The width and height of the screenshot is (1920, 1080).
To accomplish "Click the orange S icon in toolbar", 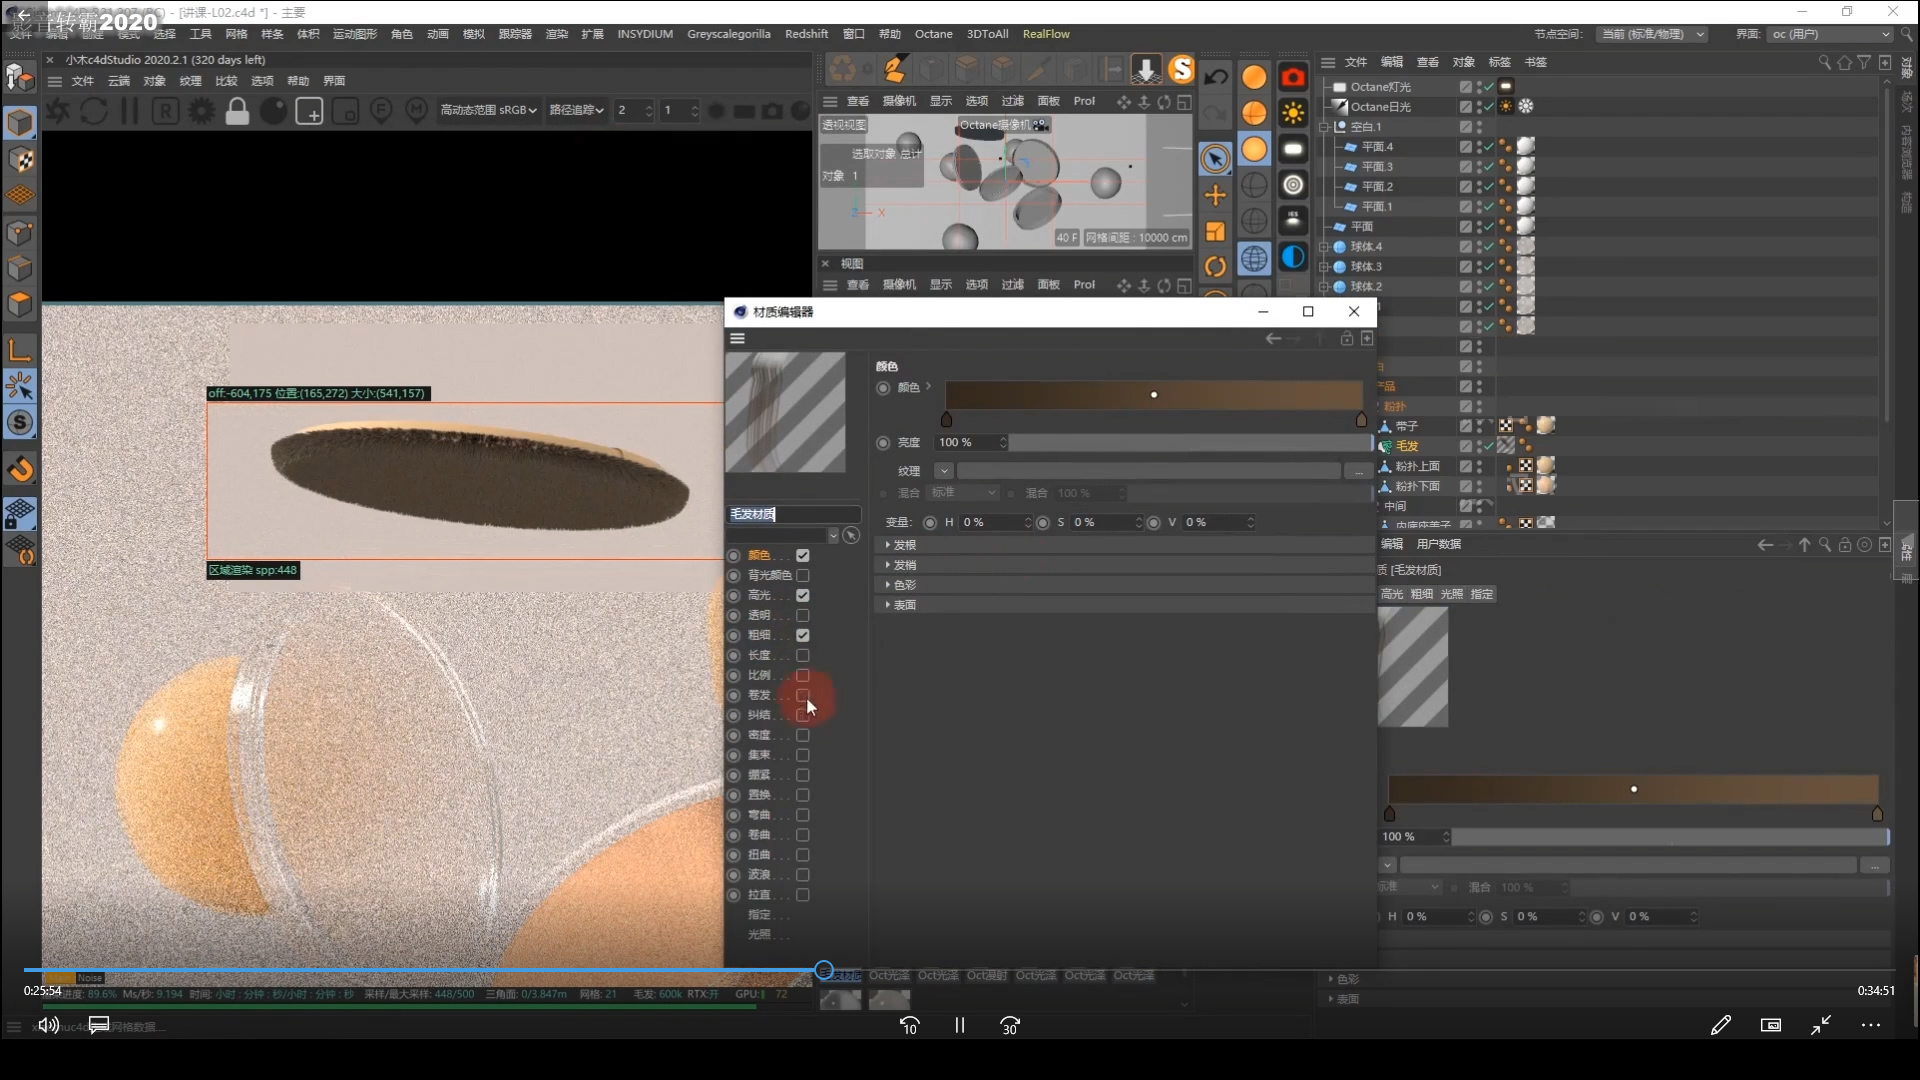I will 1181,69.
